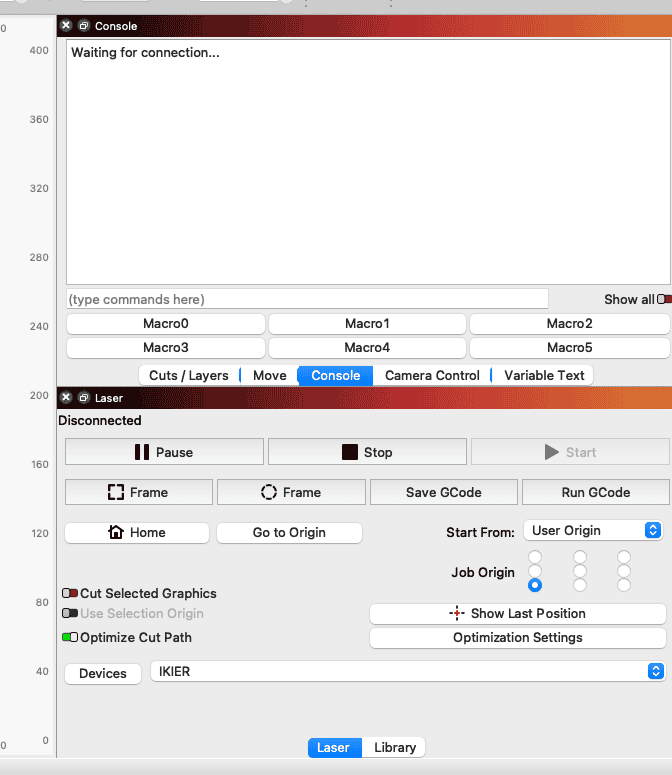672x775 pixels.
Task: Select the middle-left Job Origin radio
Action: tap(535, 571)
